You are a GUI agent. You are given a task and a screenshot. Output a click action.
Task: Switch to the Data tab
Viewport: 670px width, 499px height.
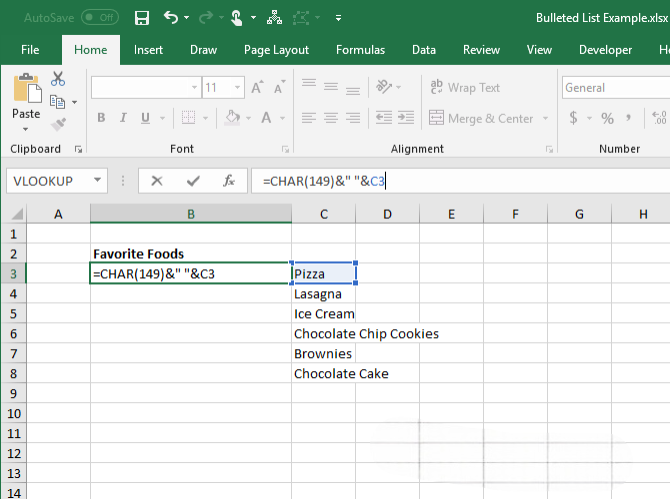coord(424,50)
